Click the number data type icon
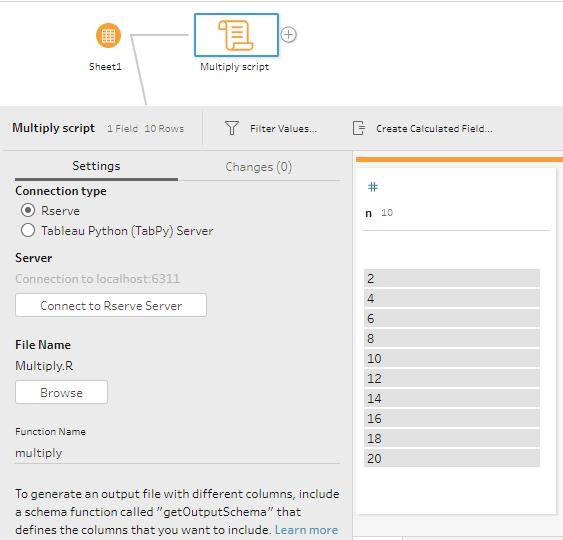Image resolution: width=563 pixels, height=540 pixels. (x=373, y=187)
